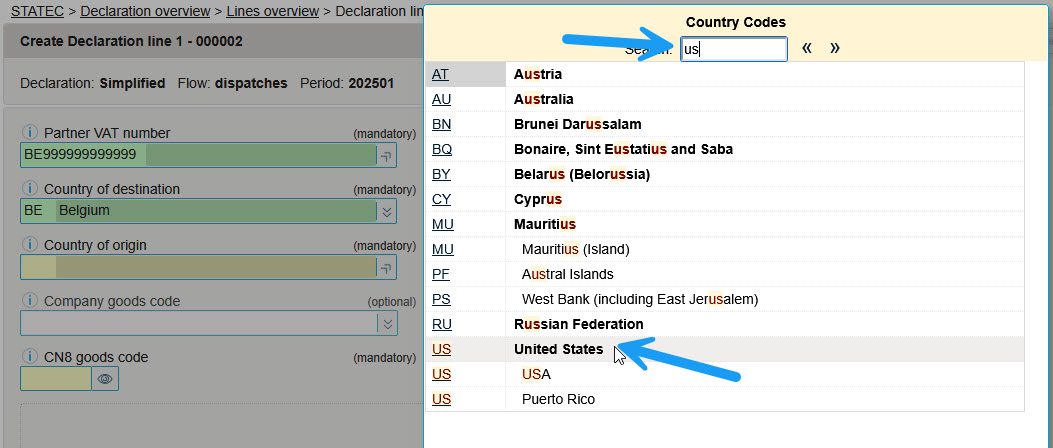Click info icon beside CN8 goods code

click(x=29, y=357)
